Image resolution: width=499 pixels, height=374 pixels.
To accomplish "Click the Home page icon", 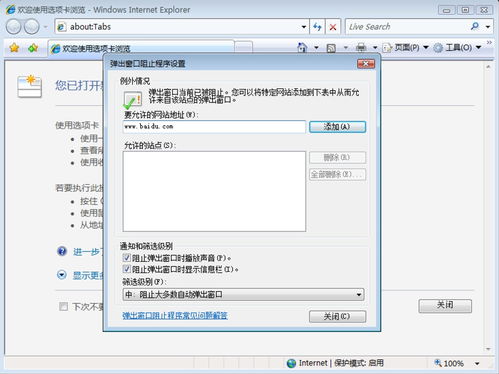I will 302,48.
